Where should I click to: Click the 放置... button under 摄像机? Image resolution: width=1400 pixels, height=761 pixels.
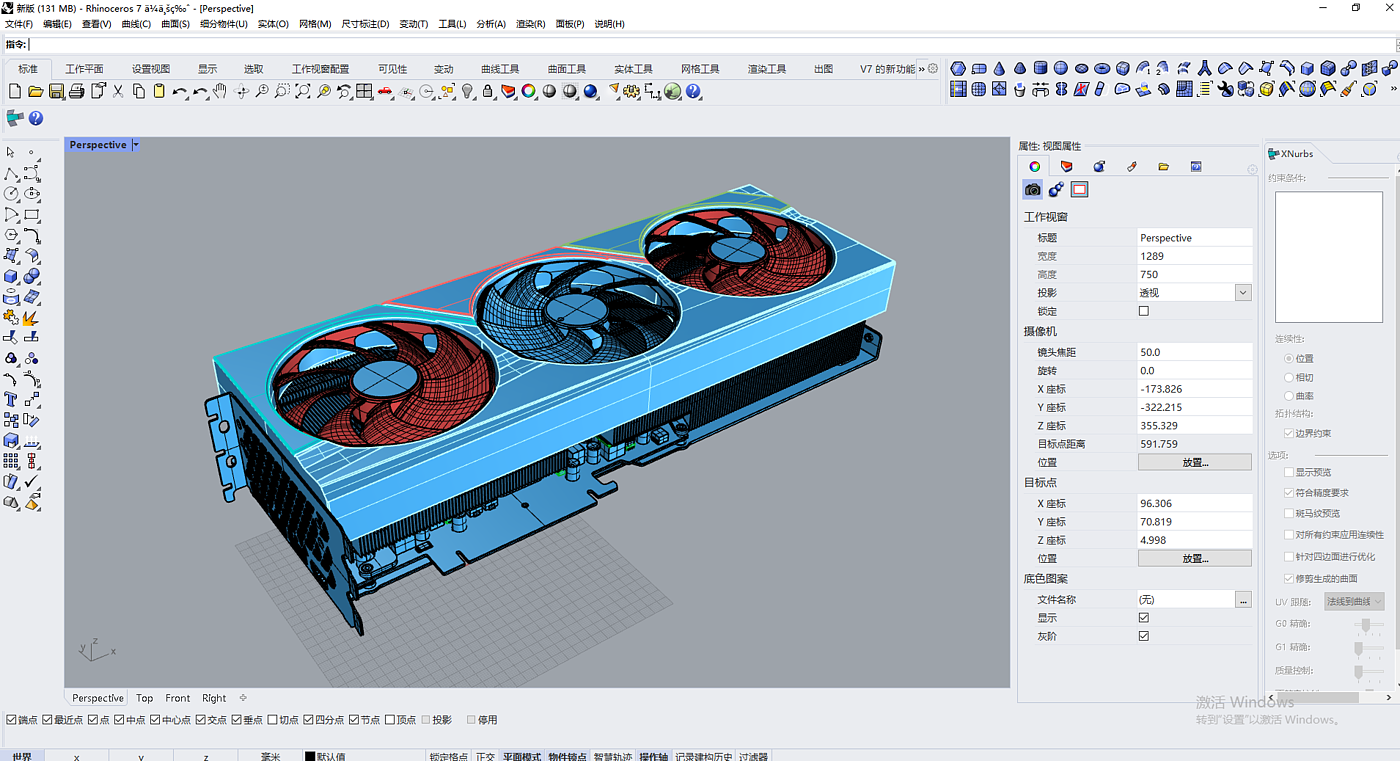click(x=1194, y=463)
